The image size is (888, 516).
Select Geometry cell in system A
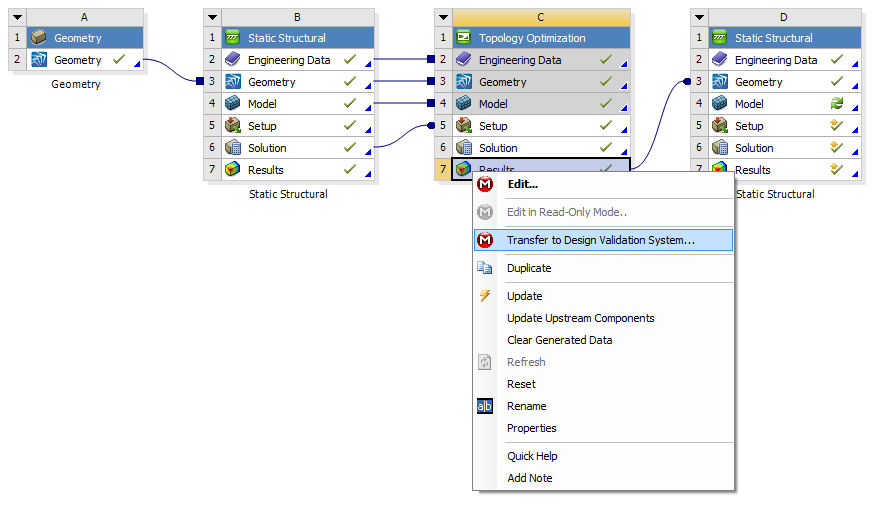(85, 59)
